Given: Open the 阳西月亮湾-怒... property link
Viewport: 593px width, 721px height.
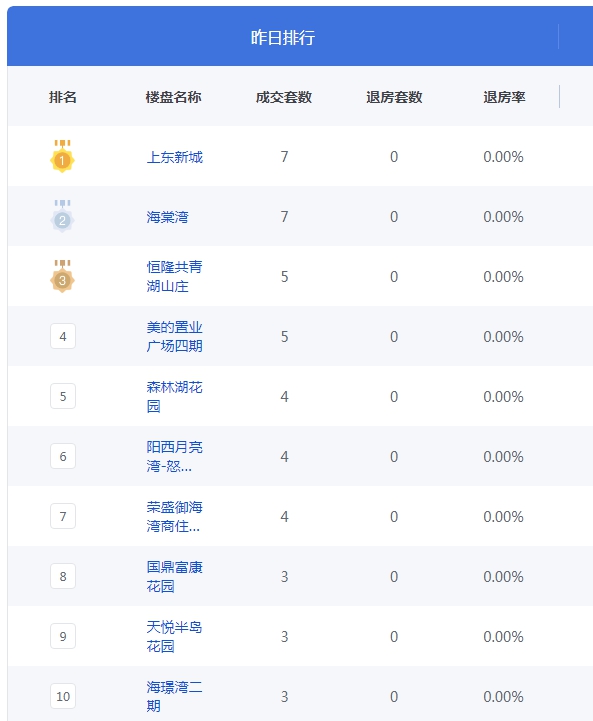Looking at the screenshot, I should tap(175, 456).
